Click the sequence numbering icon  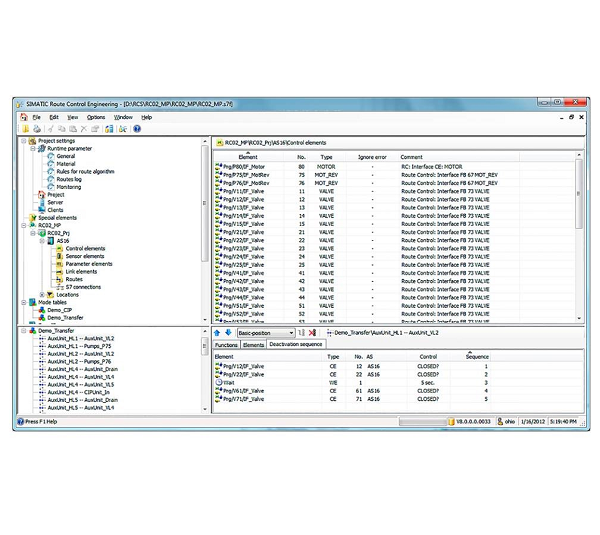301,333
